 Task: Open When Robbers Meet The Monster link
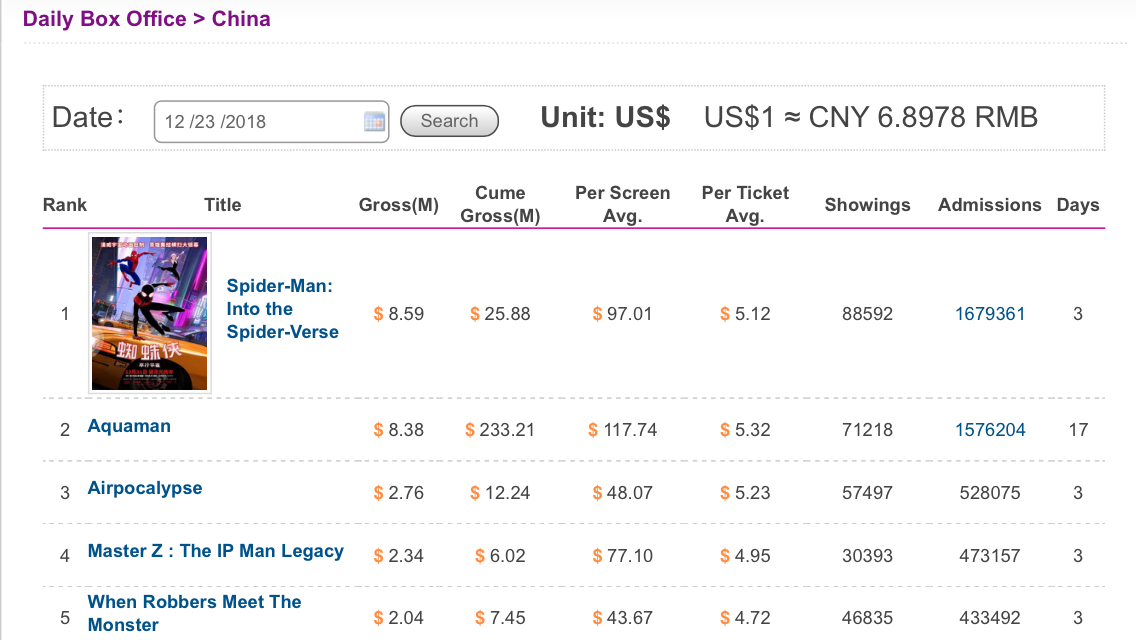tap(194, 613)
